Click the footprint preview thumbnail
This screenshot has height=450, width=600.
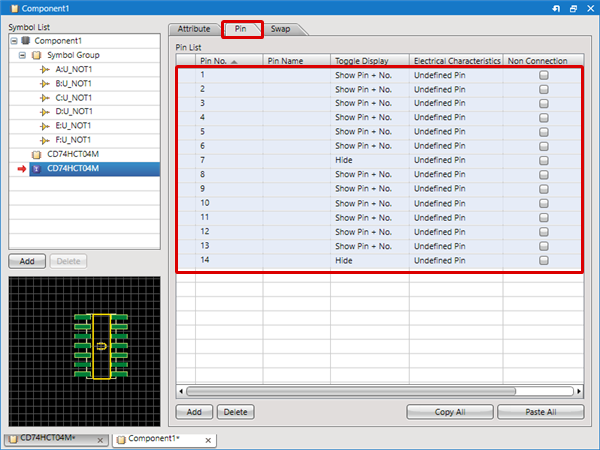[x=85, y=351]
